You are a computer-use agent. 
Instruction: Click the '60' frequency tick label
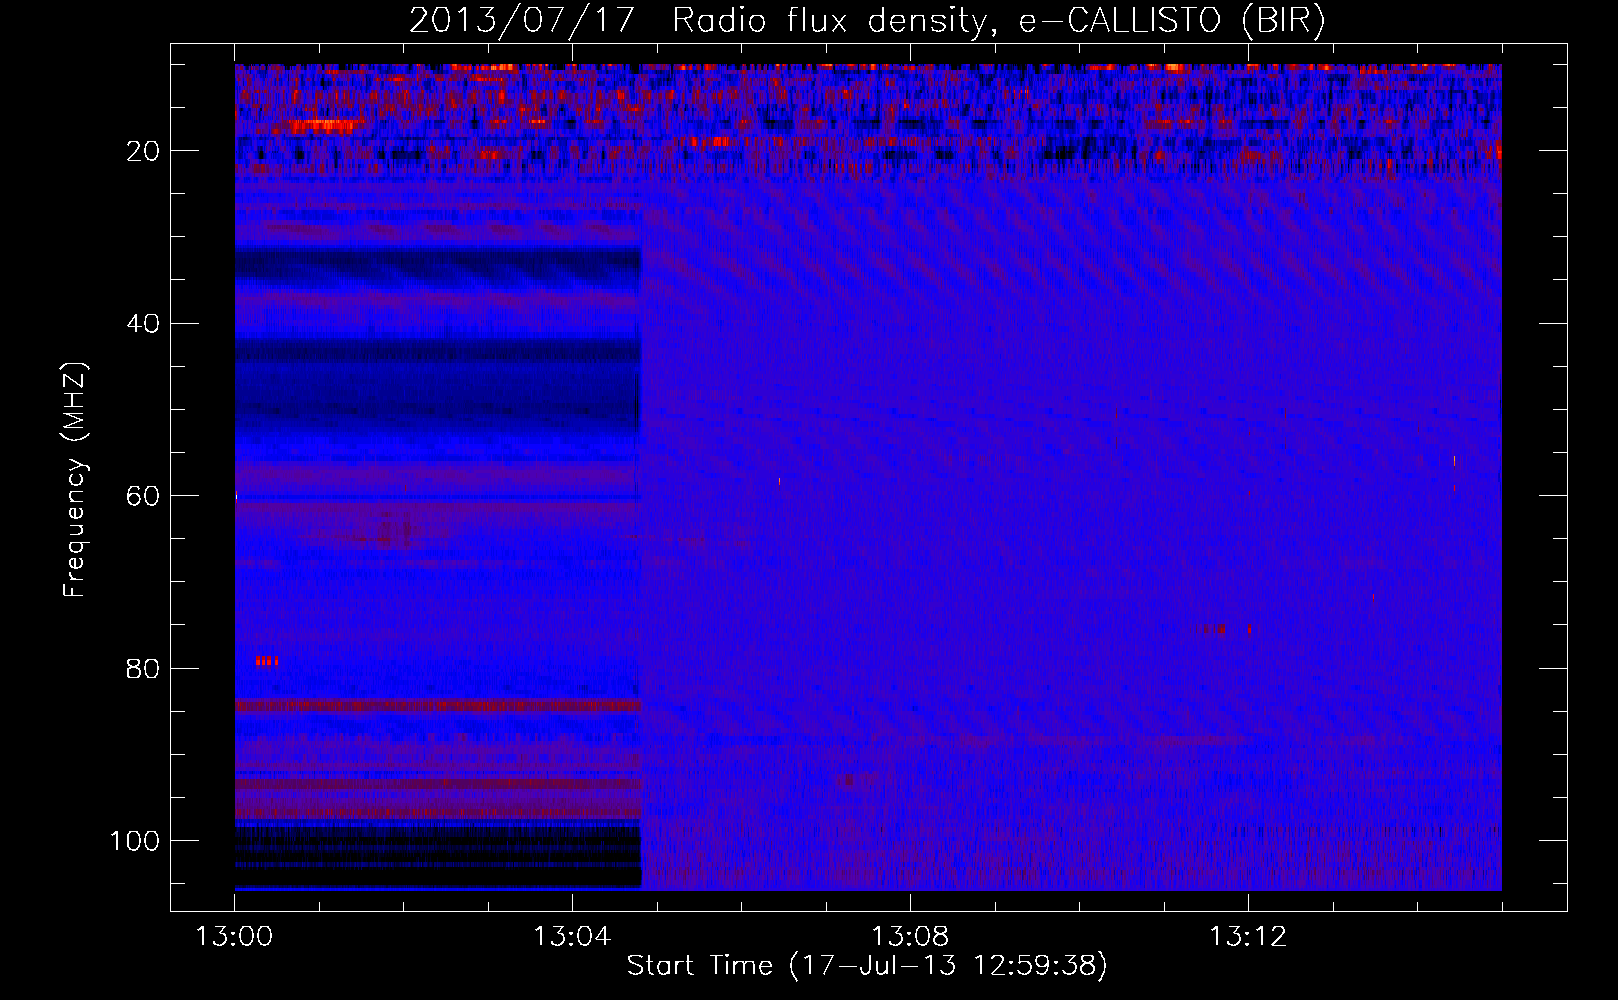[143, 496]
